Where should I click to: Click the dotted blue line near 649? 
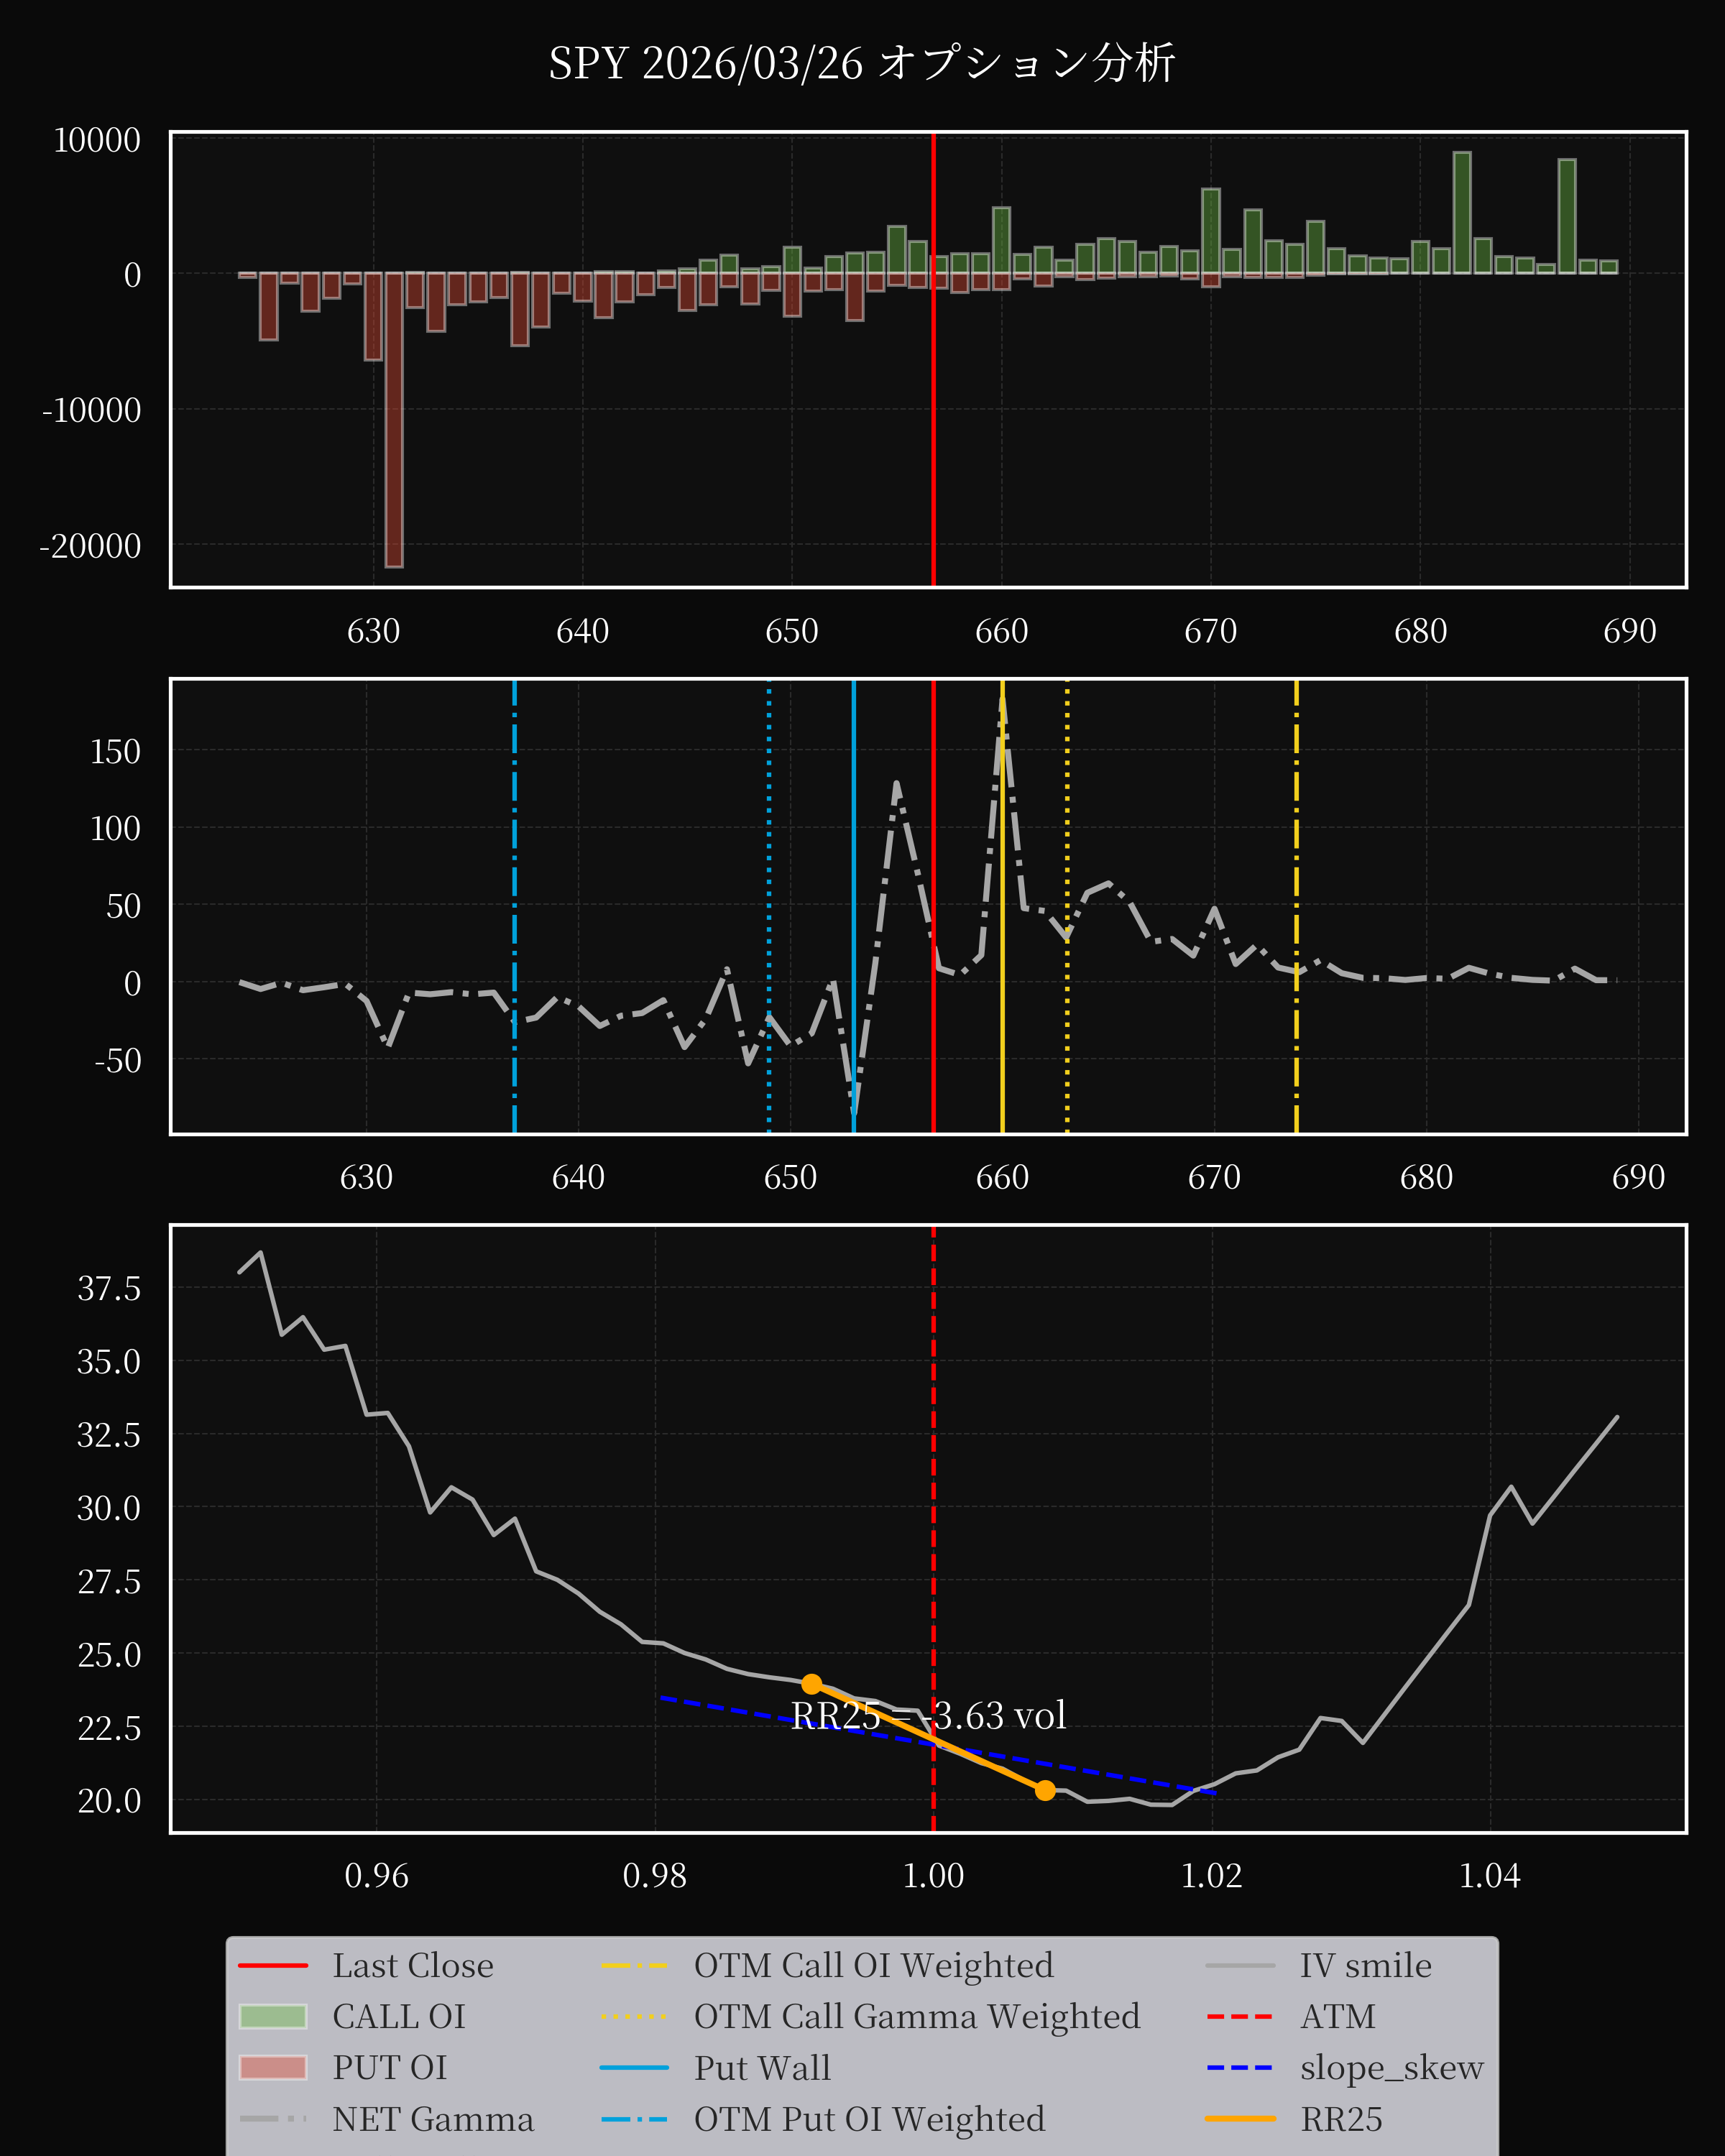(x=769, y=906)
